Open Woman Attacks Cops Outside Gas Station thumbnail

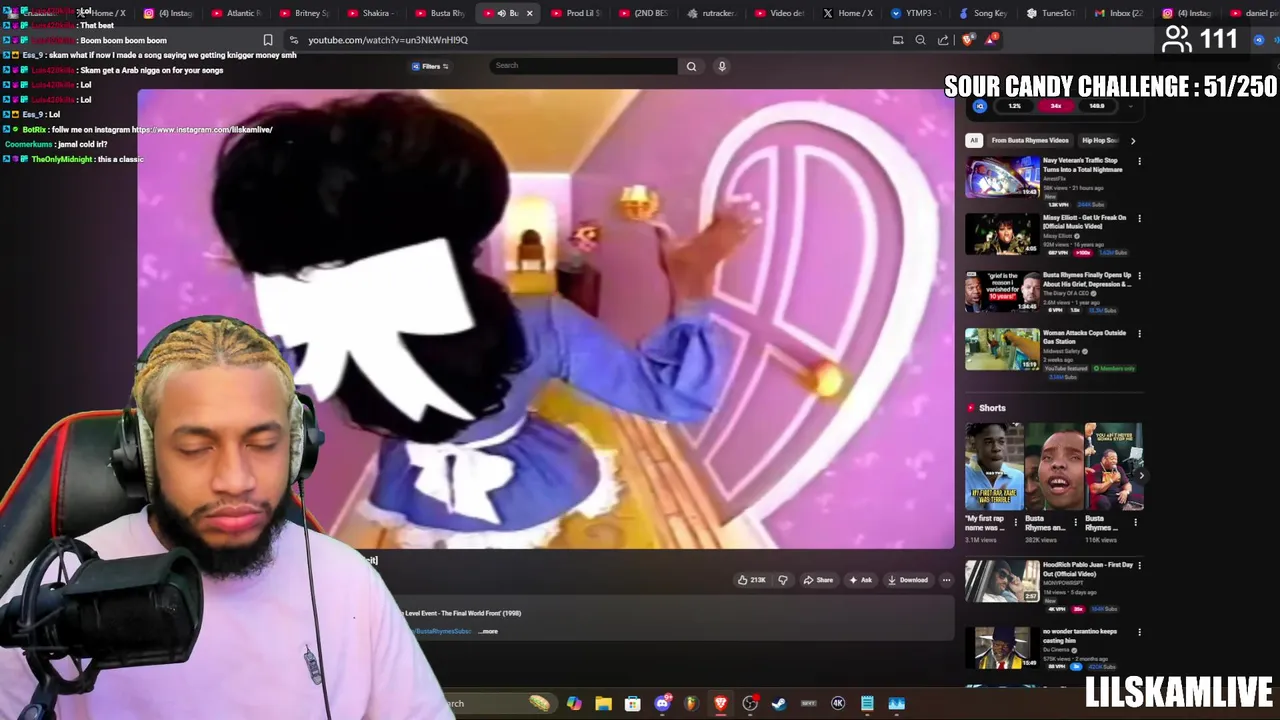coord(1002,349)
